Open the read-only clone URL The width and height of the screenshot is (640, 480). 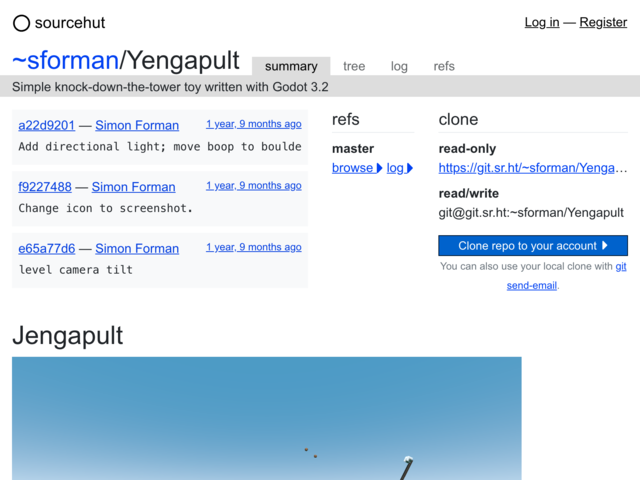pyautogui.click(x=533, y=168)
